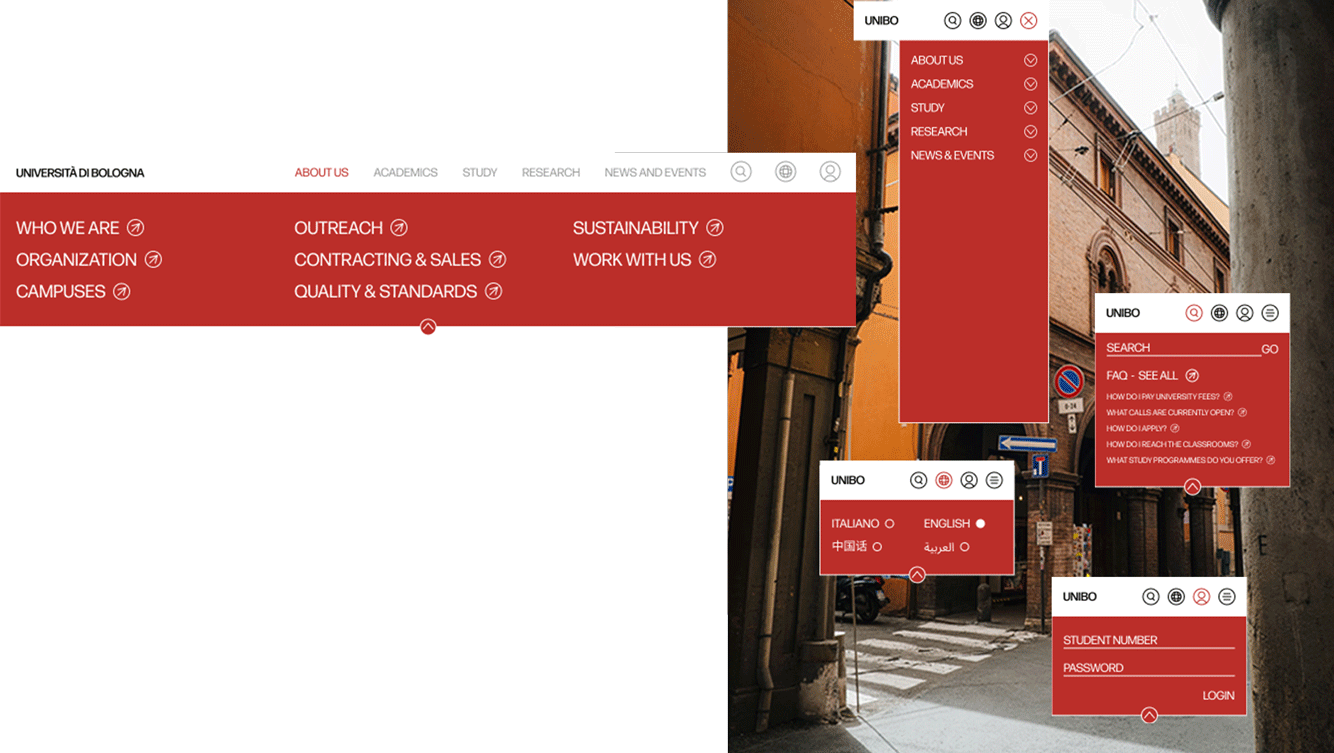Select ACADEMICS in the desktop navigation
1334x753 pixels.
pyautogui.click(x=406, y=173)
